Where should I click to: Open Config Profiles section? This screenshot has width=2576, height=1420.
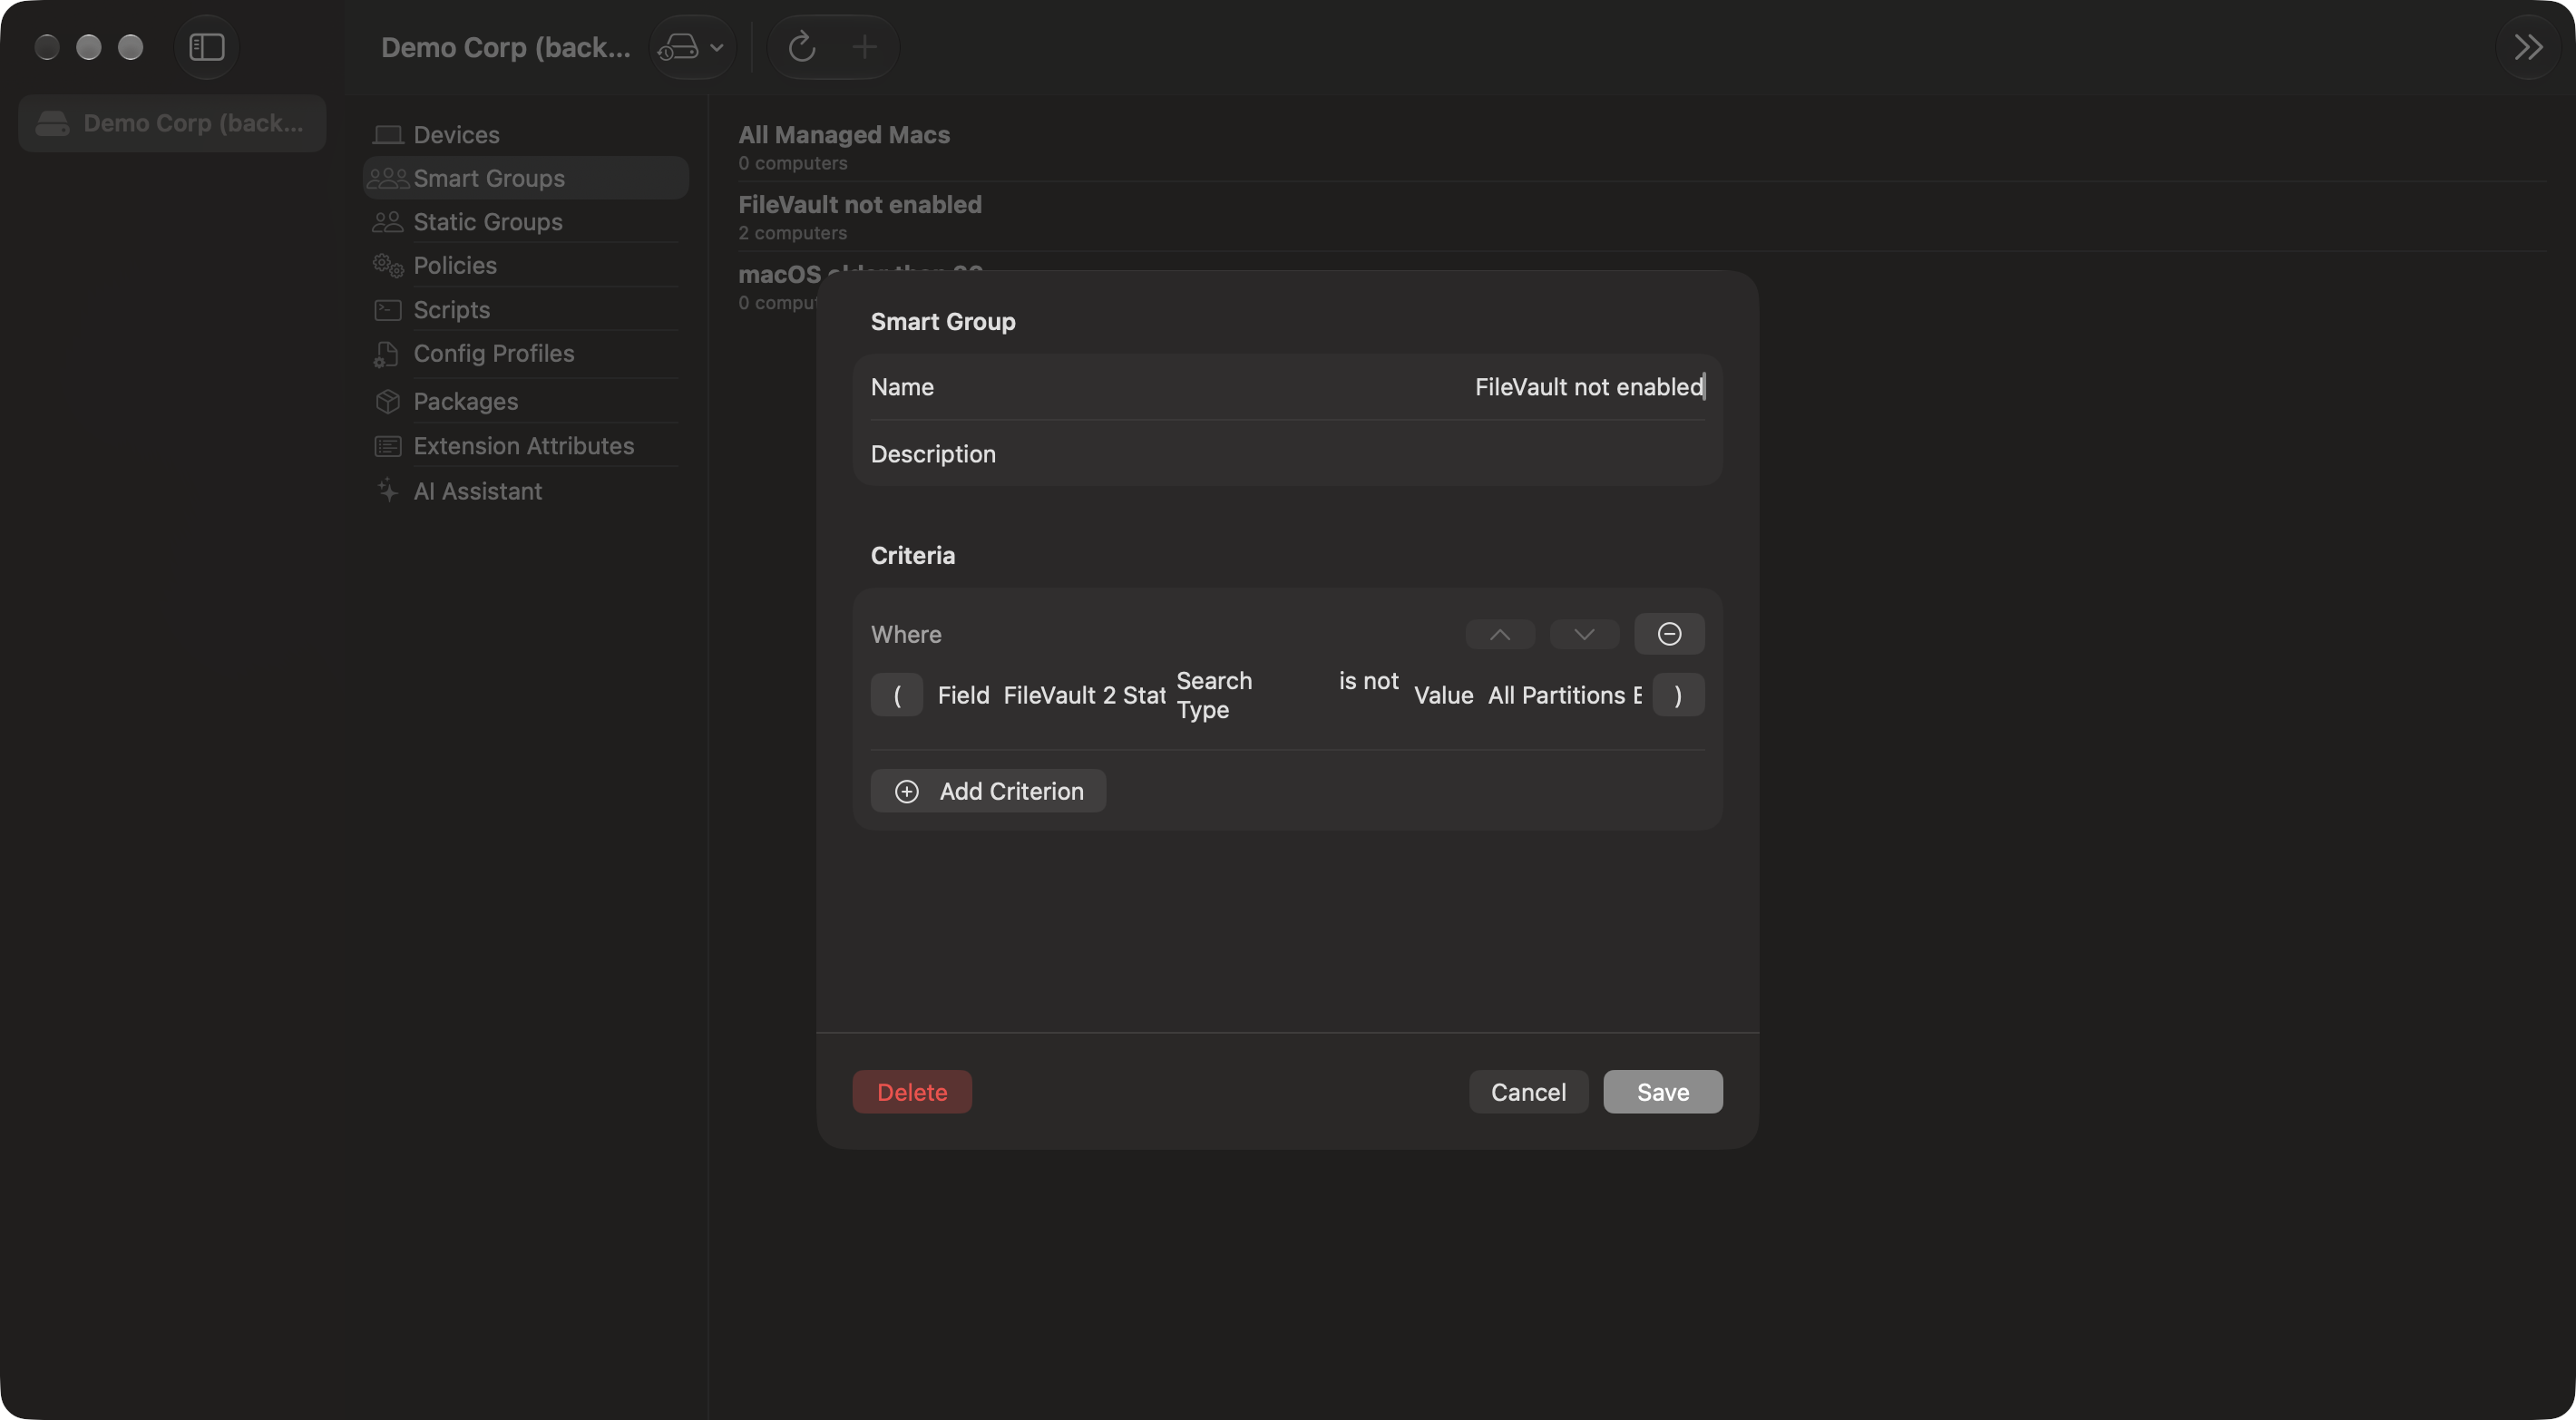[525, 354]
